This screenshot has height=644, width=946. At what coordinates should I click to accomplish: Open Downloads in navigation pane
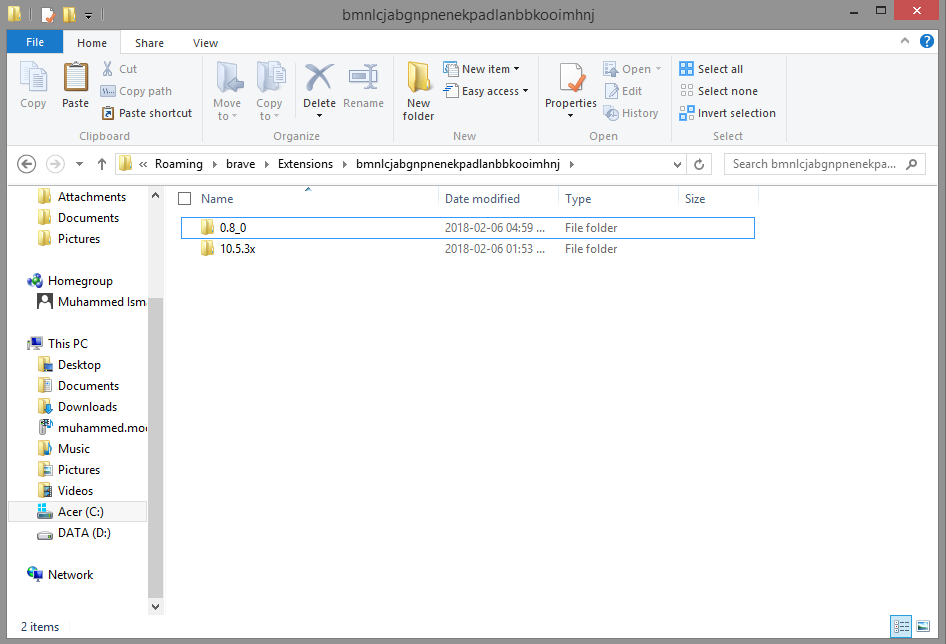(x=77, y=407)
